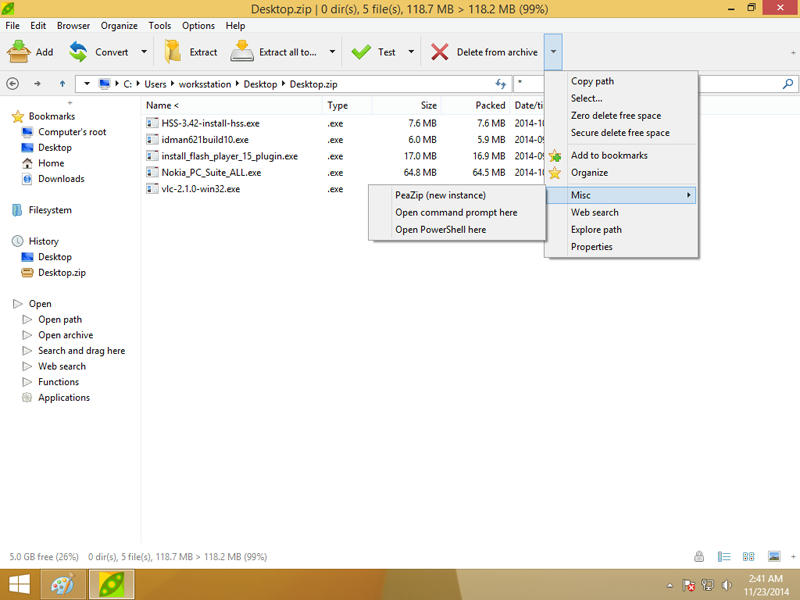Choose Zero delete free space
This screenshot has height=600, width=800.
point(621,116)
